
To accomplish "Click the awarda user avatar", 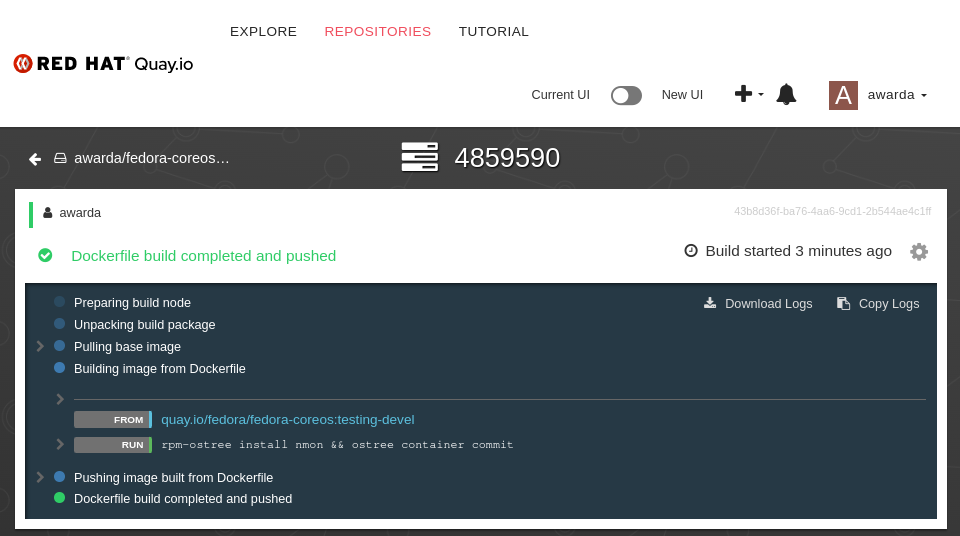I will [843, 96].
